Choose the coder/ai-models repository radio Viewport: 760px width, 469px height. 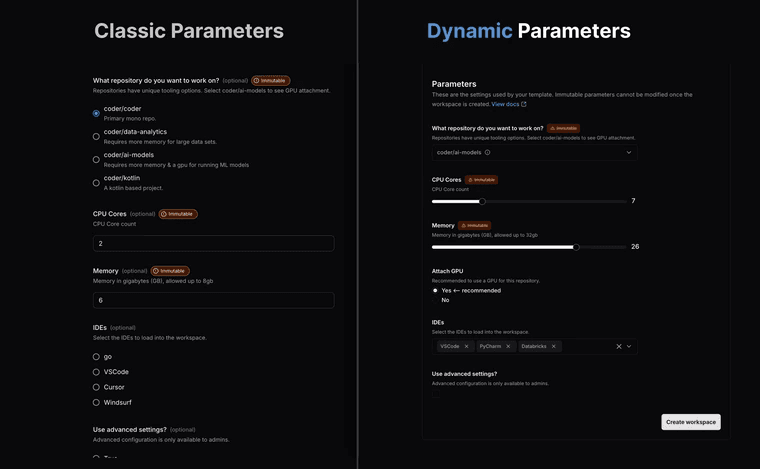pyautogui.click(x=96, y=160)
